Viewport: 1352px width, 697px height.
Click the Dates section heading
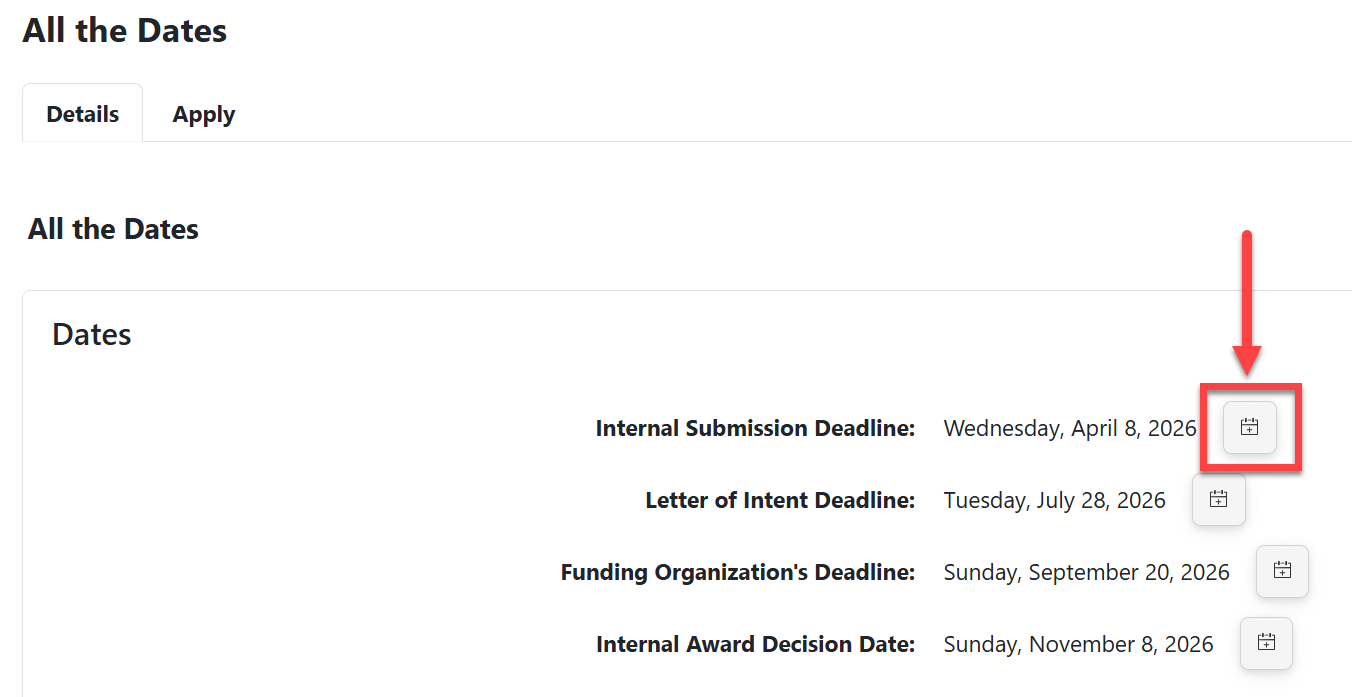point(91,334)
